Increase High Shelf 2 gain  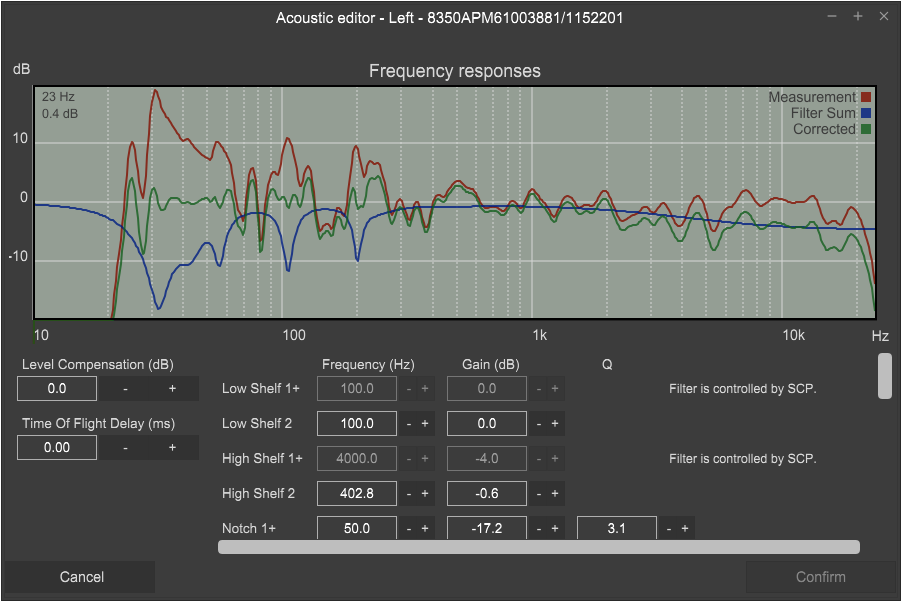(555, 494)
